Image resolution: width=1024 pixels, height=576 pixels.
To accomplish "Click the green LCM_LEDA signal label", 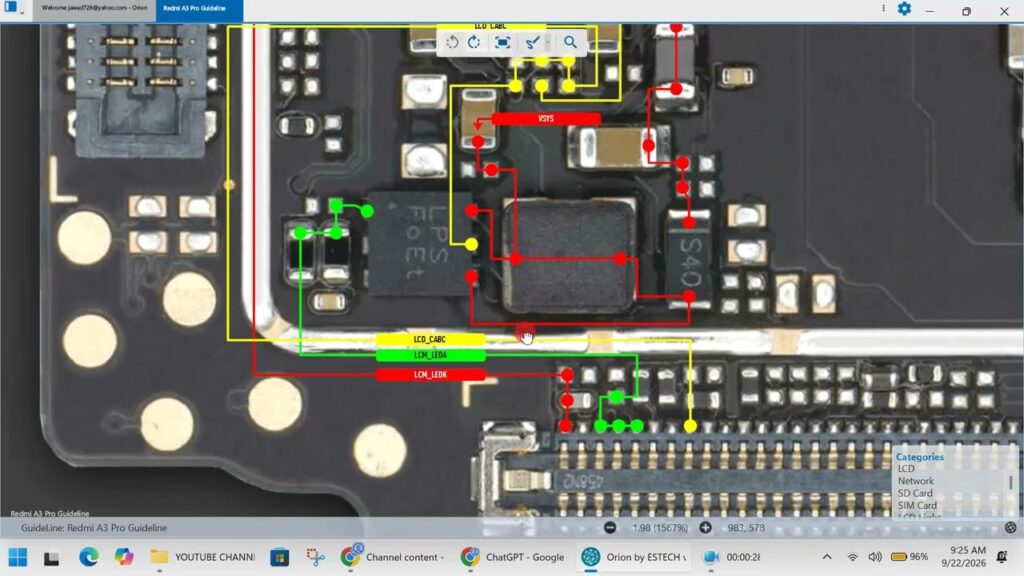I will point(430,355).
